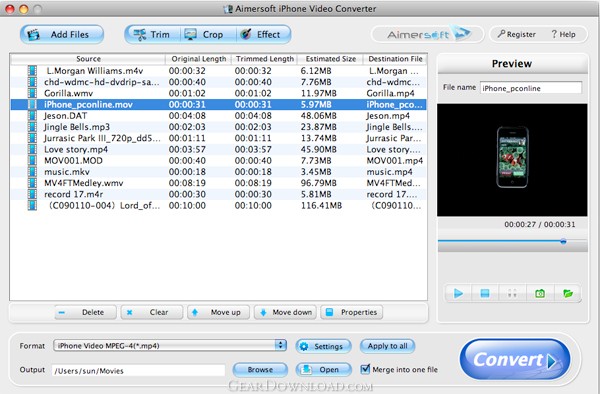Move the preview playback slider handle

pyautogui.click(x=563, y=241)
